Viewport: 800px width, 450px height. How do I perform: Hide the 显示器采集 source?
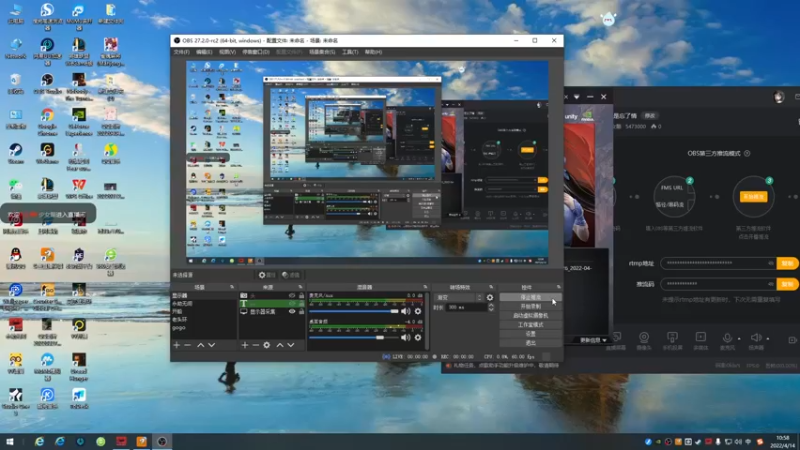tap(292, 312)
